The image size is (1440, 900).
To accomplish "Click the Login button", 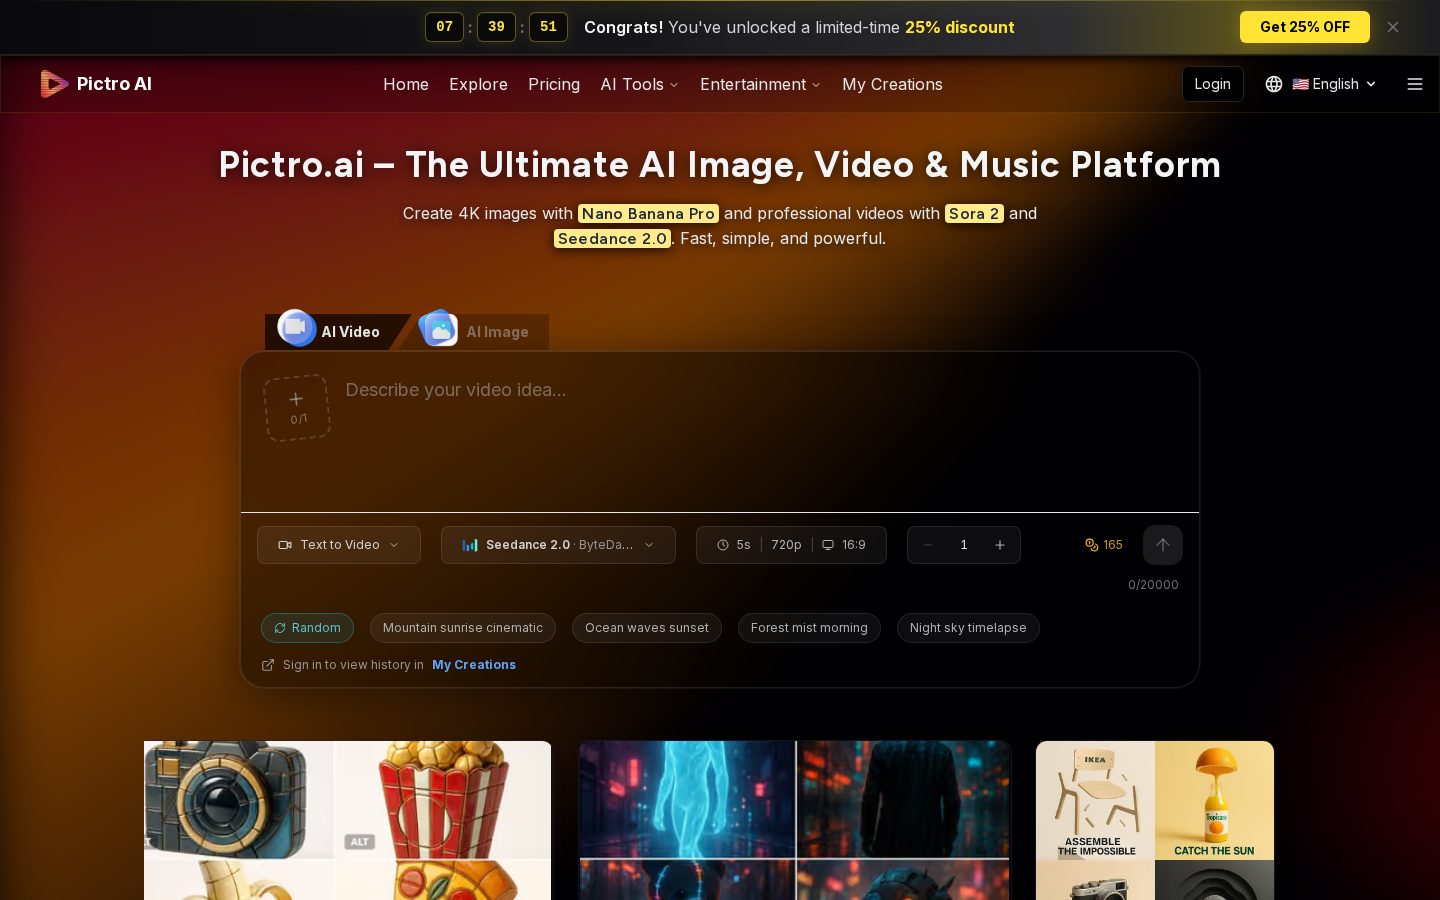I will (x=1212, y=84).
